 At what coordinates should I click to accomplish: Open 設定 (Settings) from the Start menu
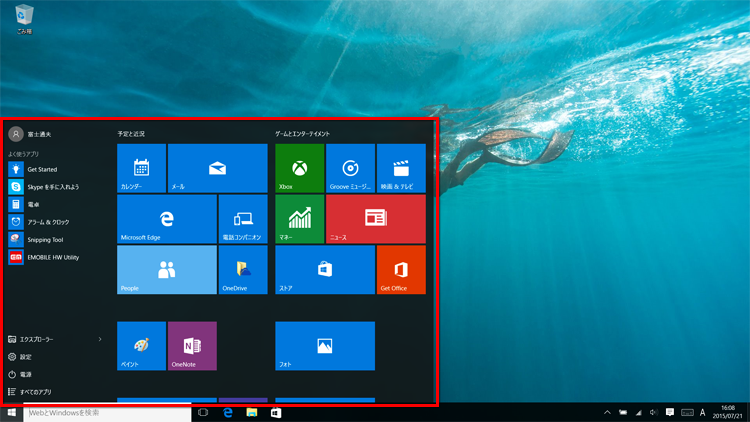(26, 357)
